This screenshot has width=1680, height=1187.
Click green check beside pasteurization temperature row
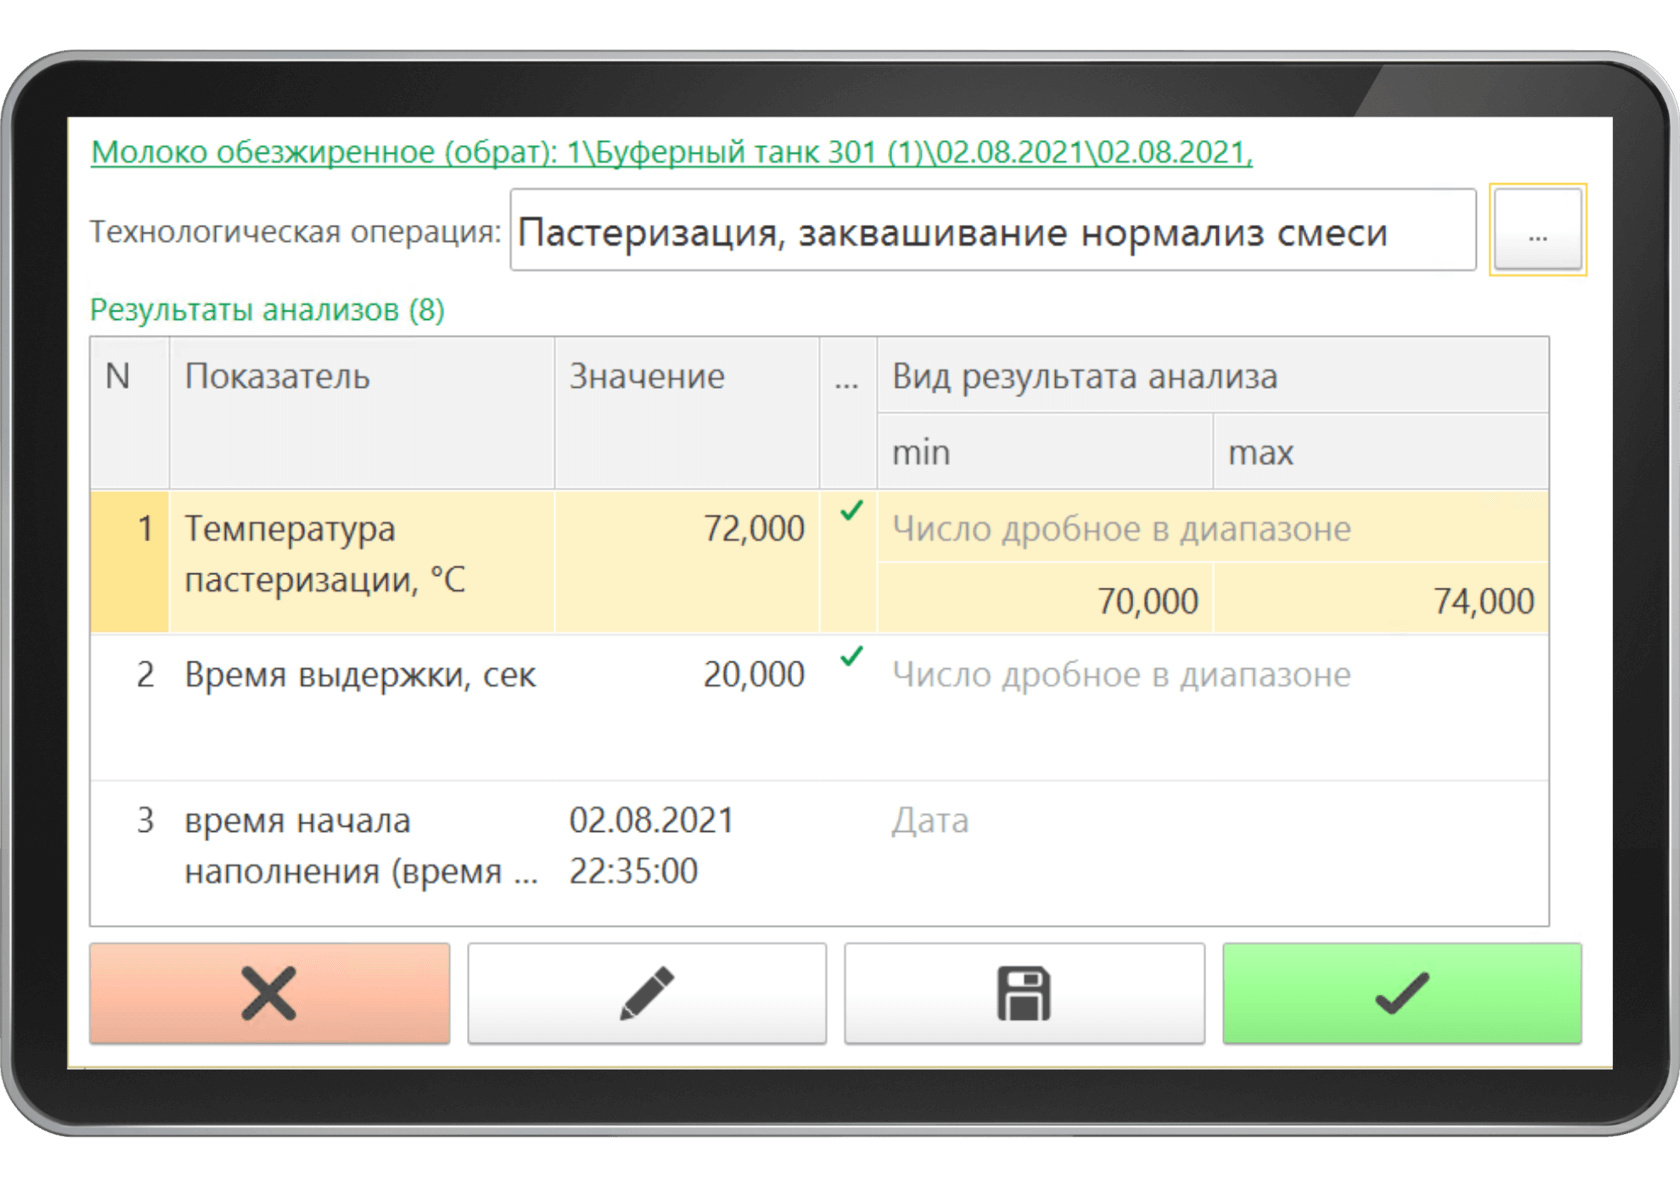[852, 512]
